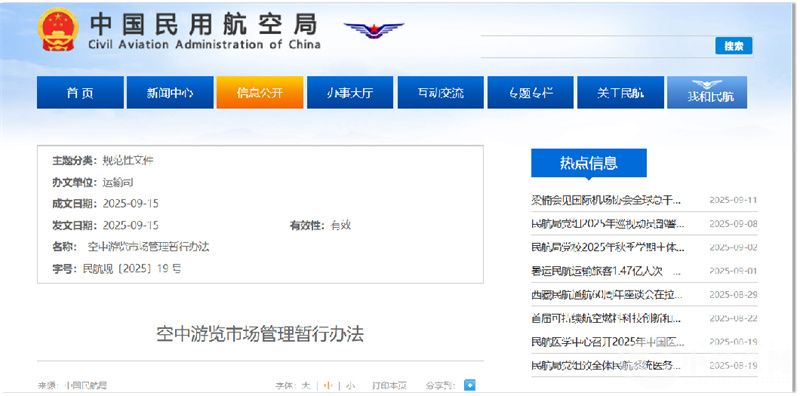Click Civil Aviation Administration of China subtitle
800x396 pixels.
tap(205, 44)
